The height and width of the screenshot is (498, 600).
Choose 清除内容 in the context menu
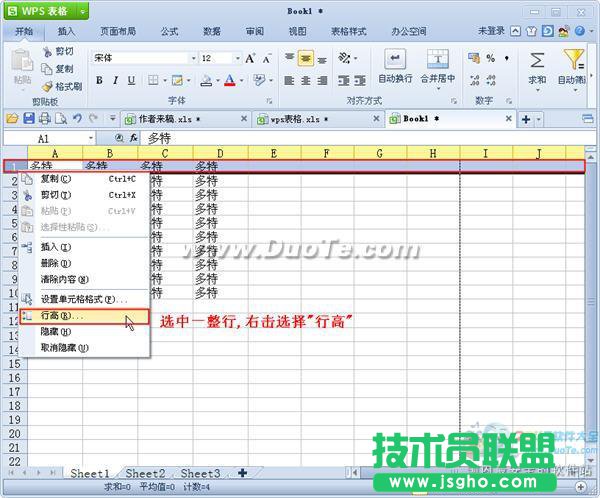(84, 279)
